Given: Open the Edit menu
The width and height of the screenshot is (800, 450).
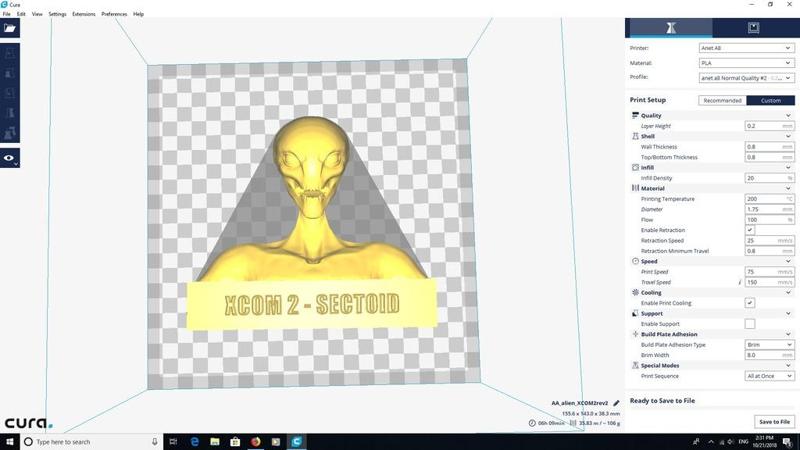Looking at the screenshot, I should [x=21, y=14].
